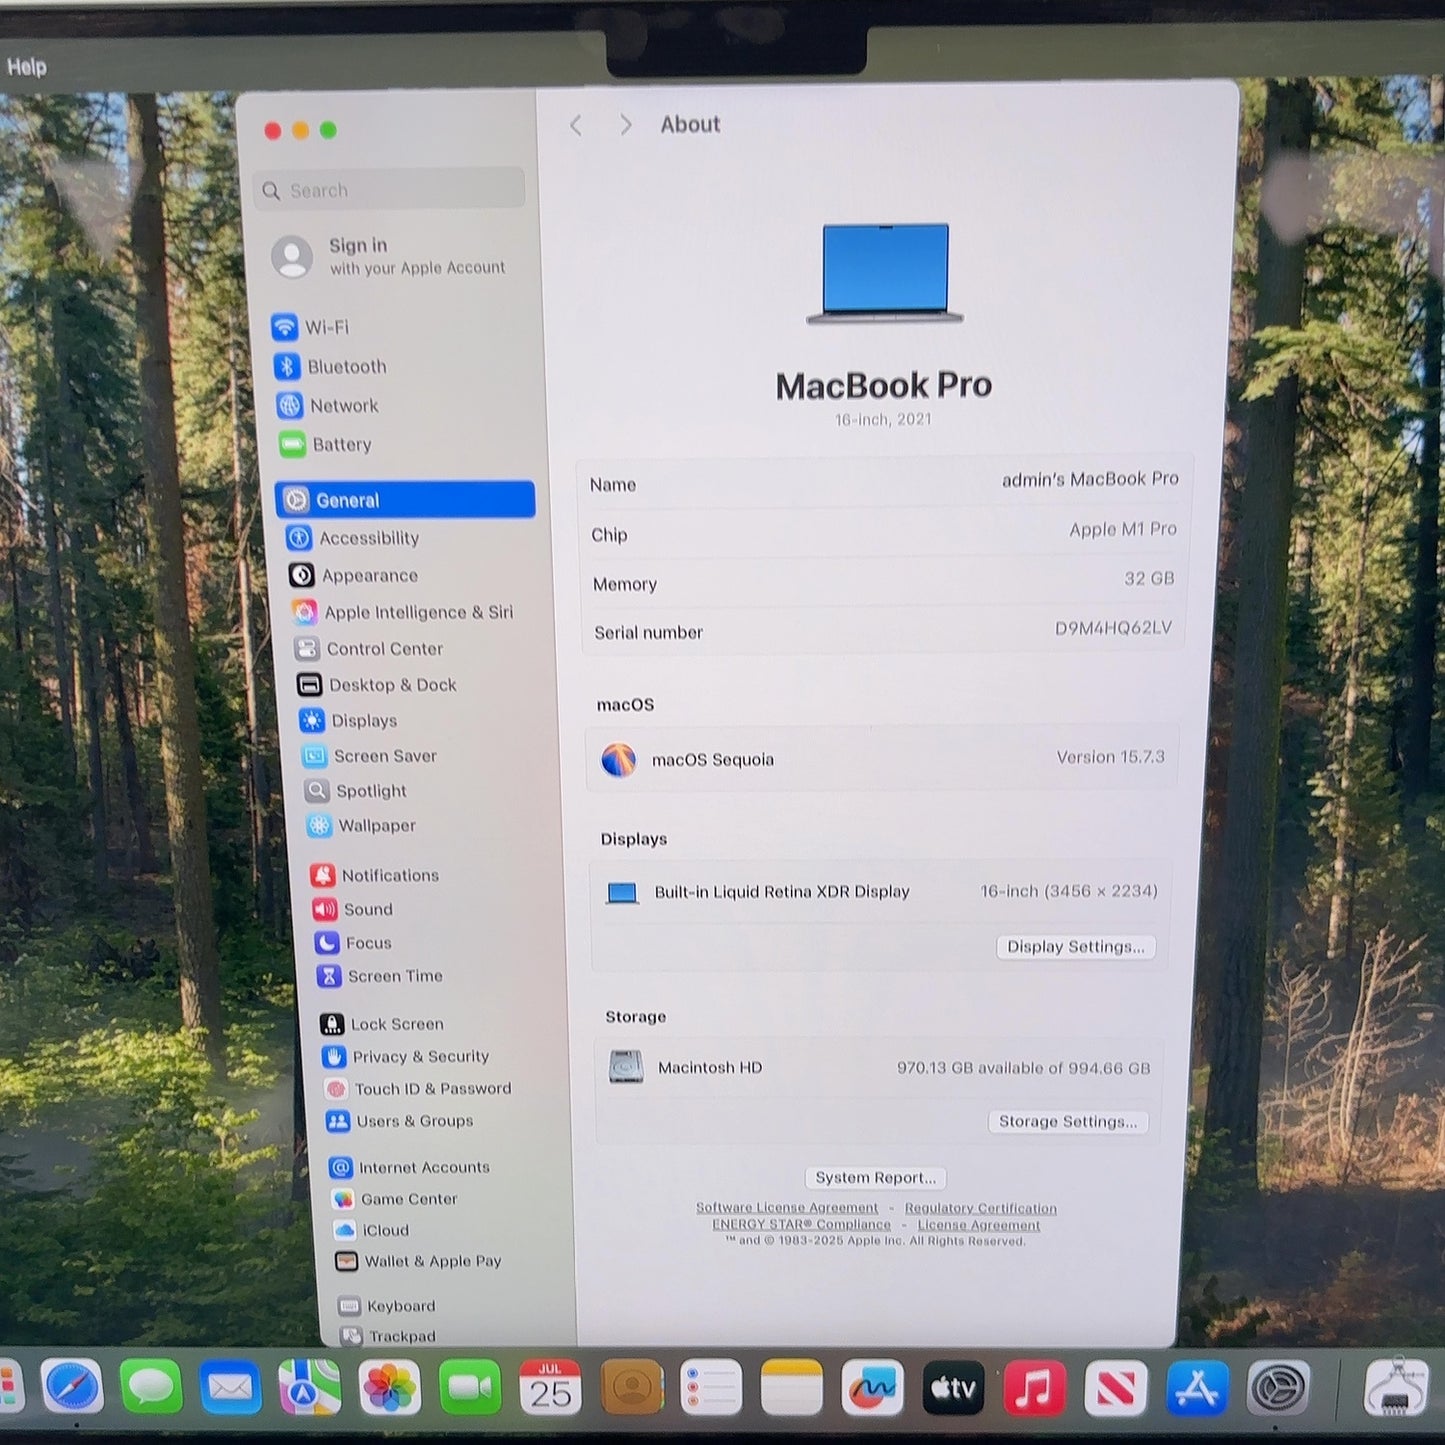The image size is (1445, 1445).
Task: Open Display Settings
Action: click(1076, 947)
